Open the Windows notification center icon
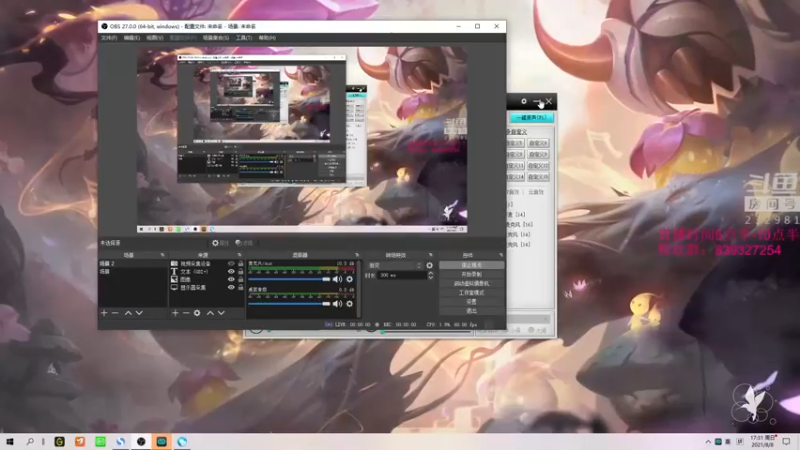The image size is (800, 450). (x=786, y=441)
